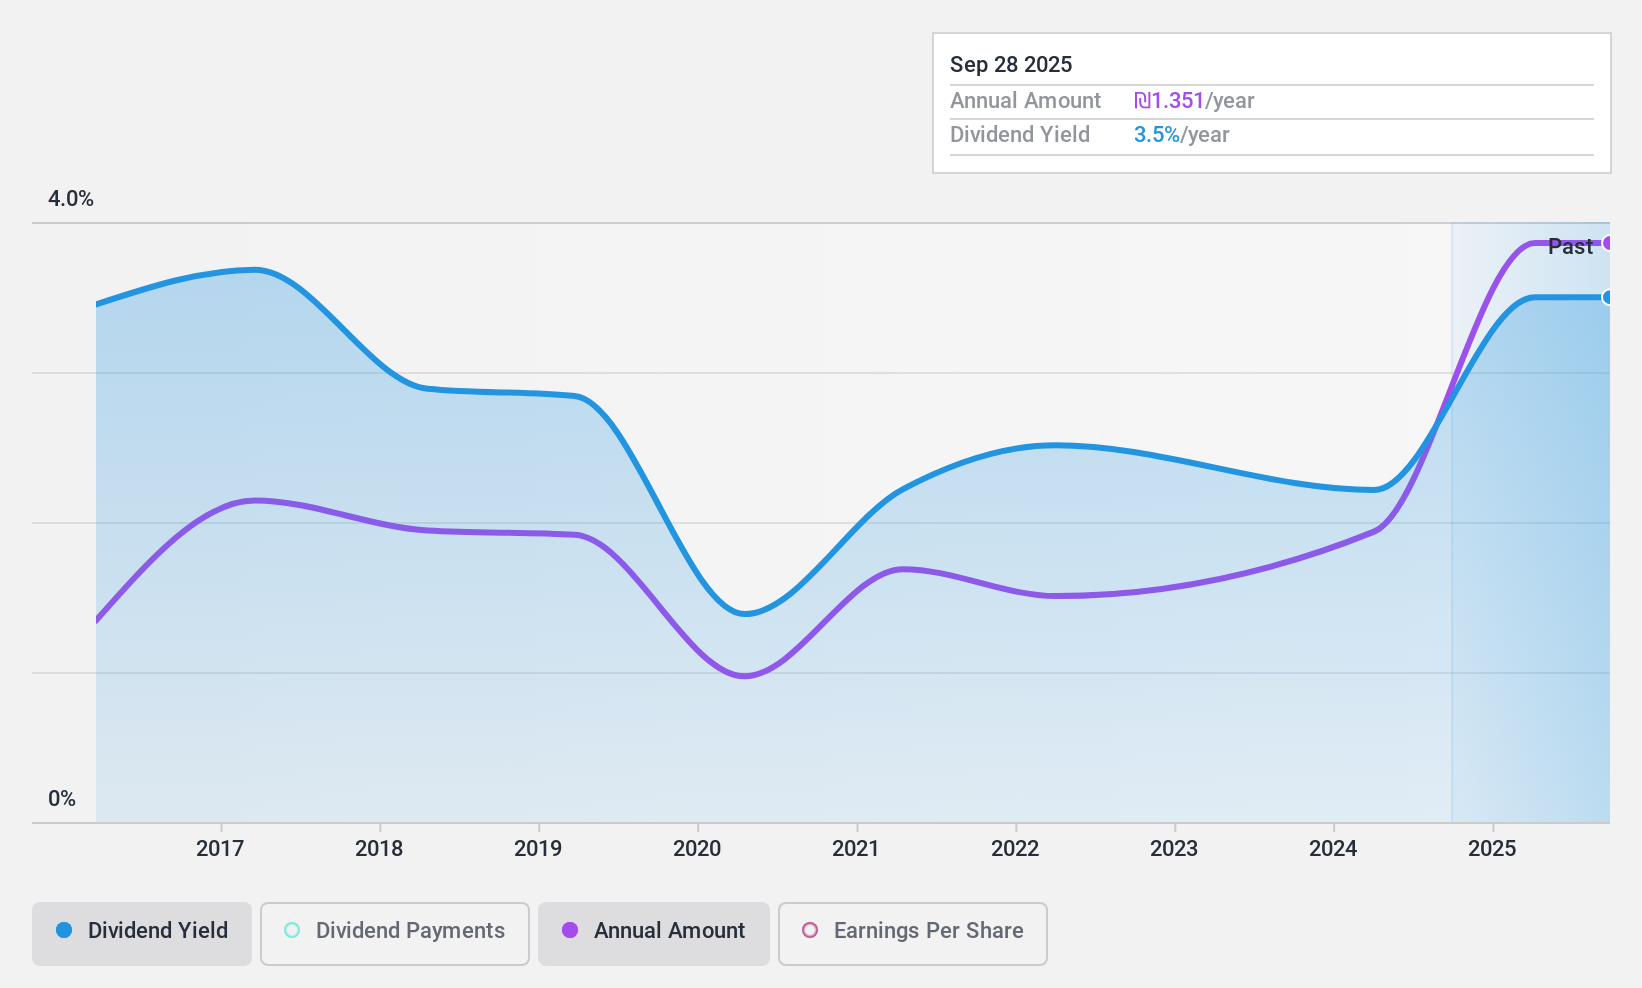Expand the Dividend Payments legend entry

click(394, 931)
